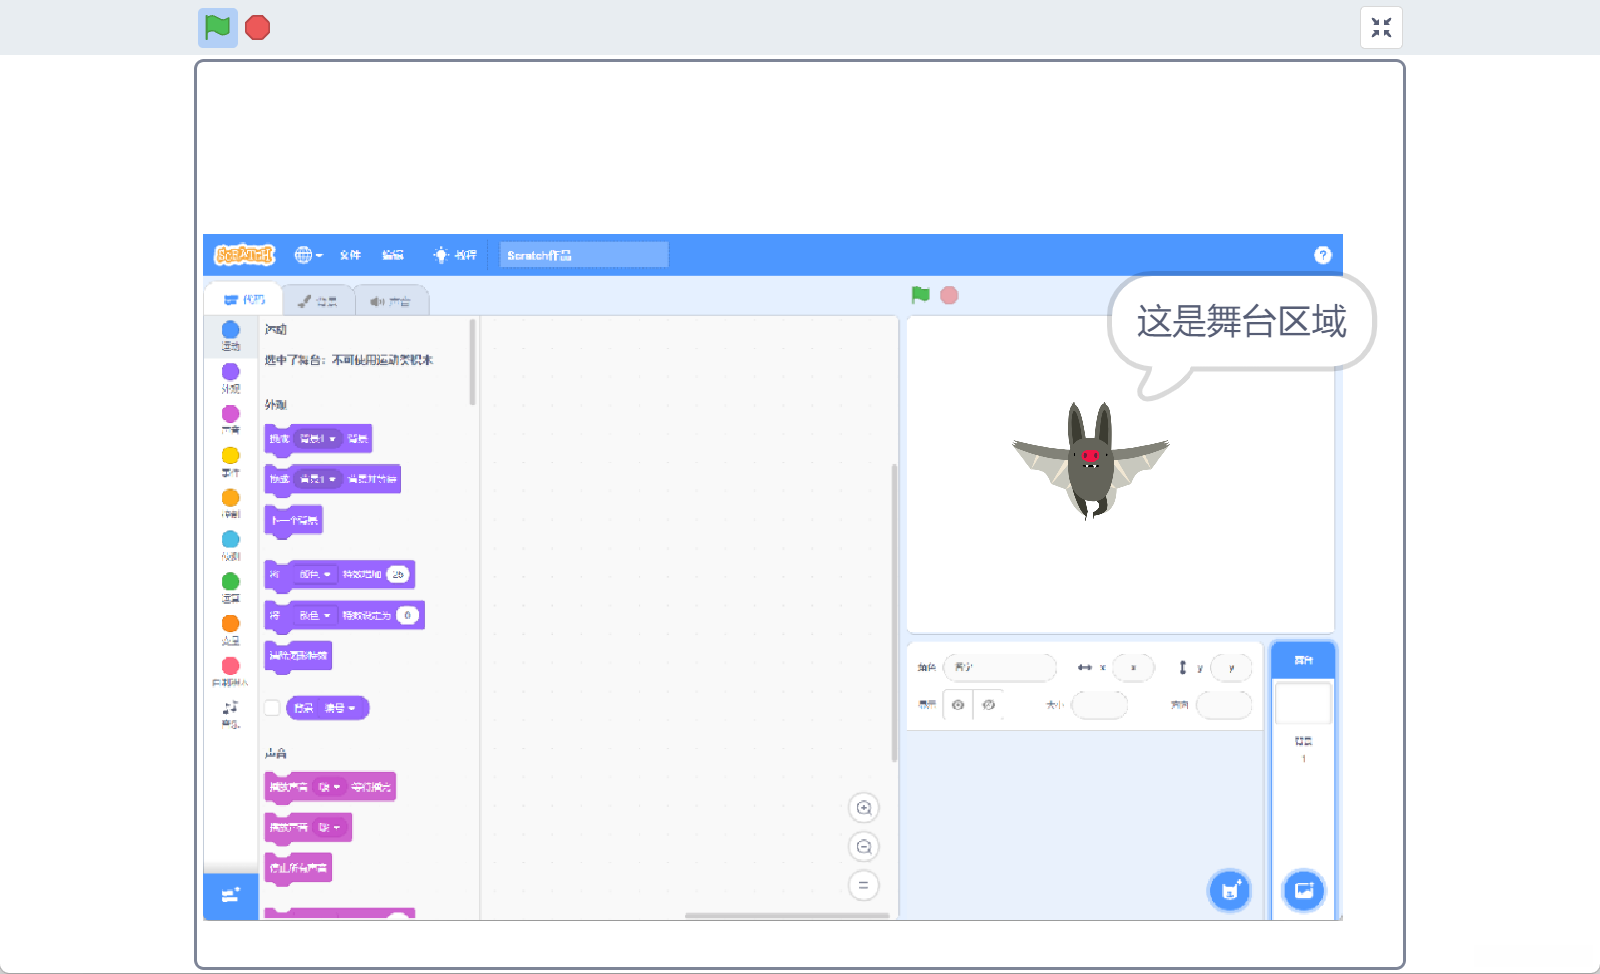Click the small red stop button above the stage
The height and width of the screenshot is (974, 1600).
(949, 295)
